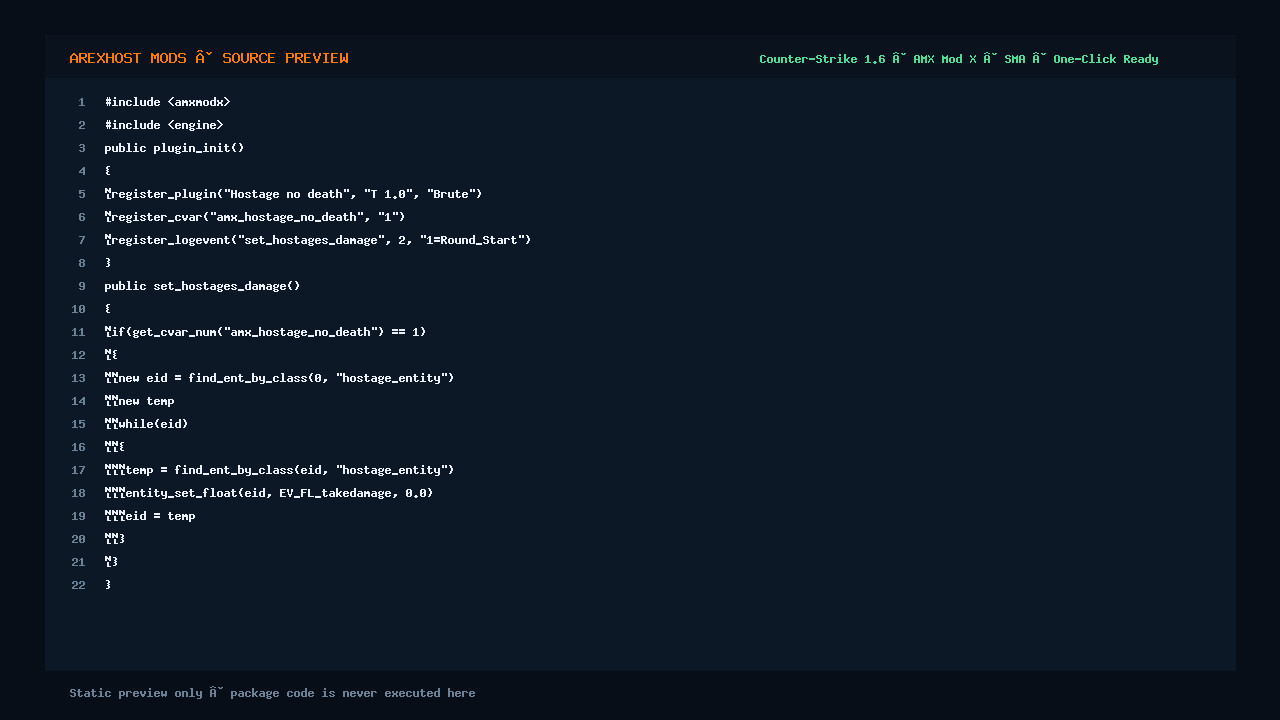
Task: Click the closing brace on line 22
Action: [108, 585]
